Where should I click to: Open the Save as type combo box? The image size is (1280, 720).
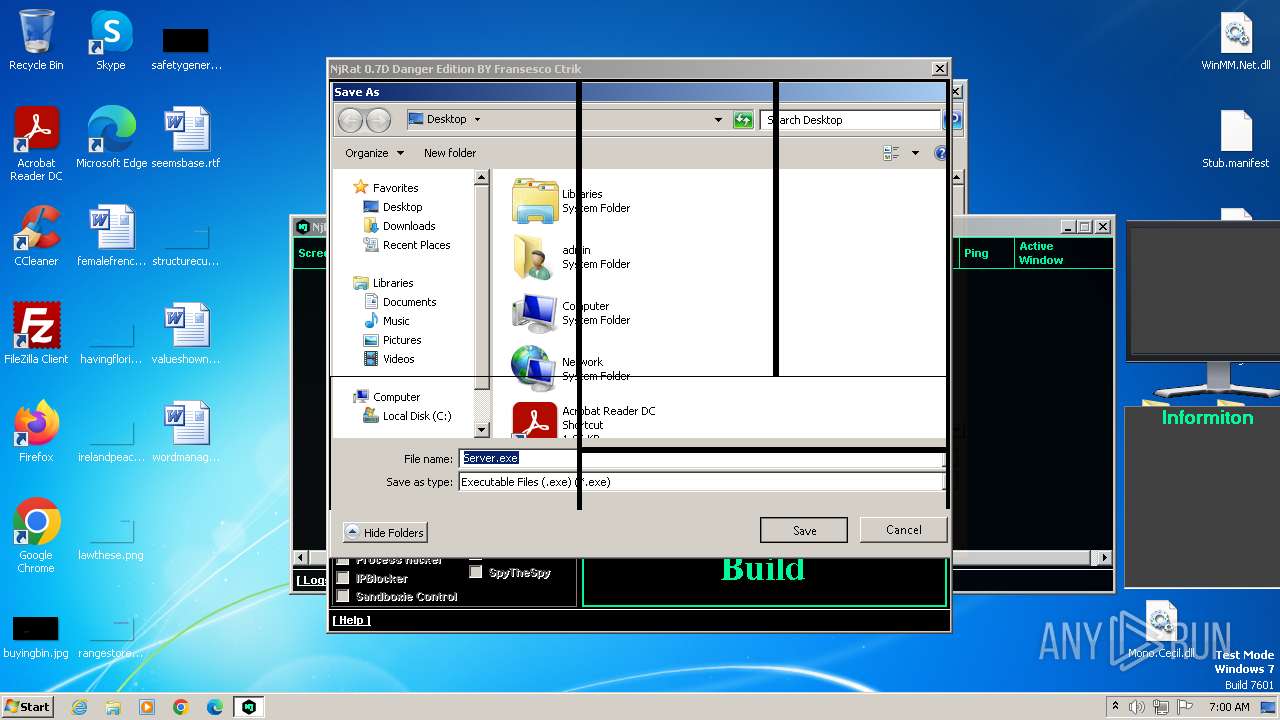[702, 482]
